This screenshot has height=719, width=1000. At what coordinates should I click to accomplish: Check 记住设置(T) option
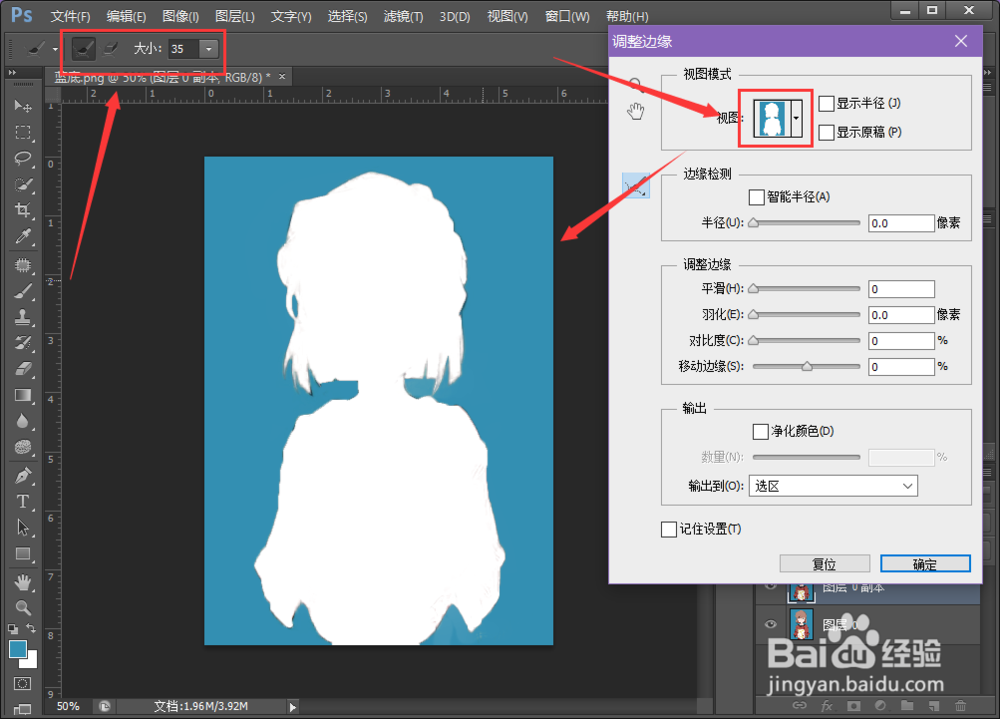668,529
